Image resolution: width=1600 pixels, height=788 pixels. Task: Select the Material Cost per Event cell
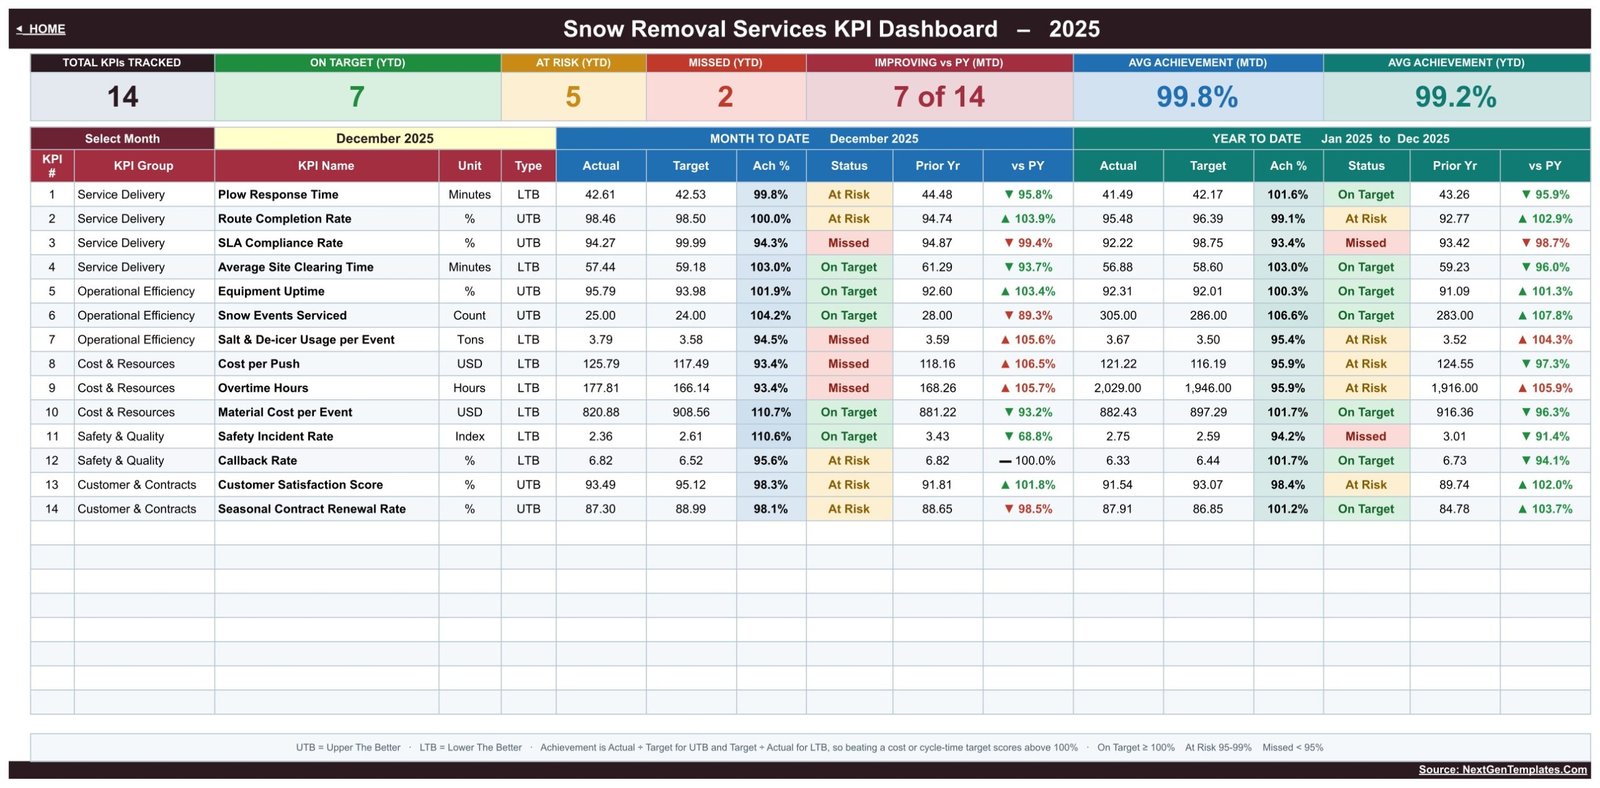click(x=326, y=412)
